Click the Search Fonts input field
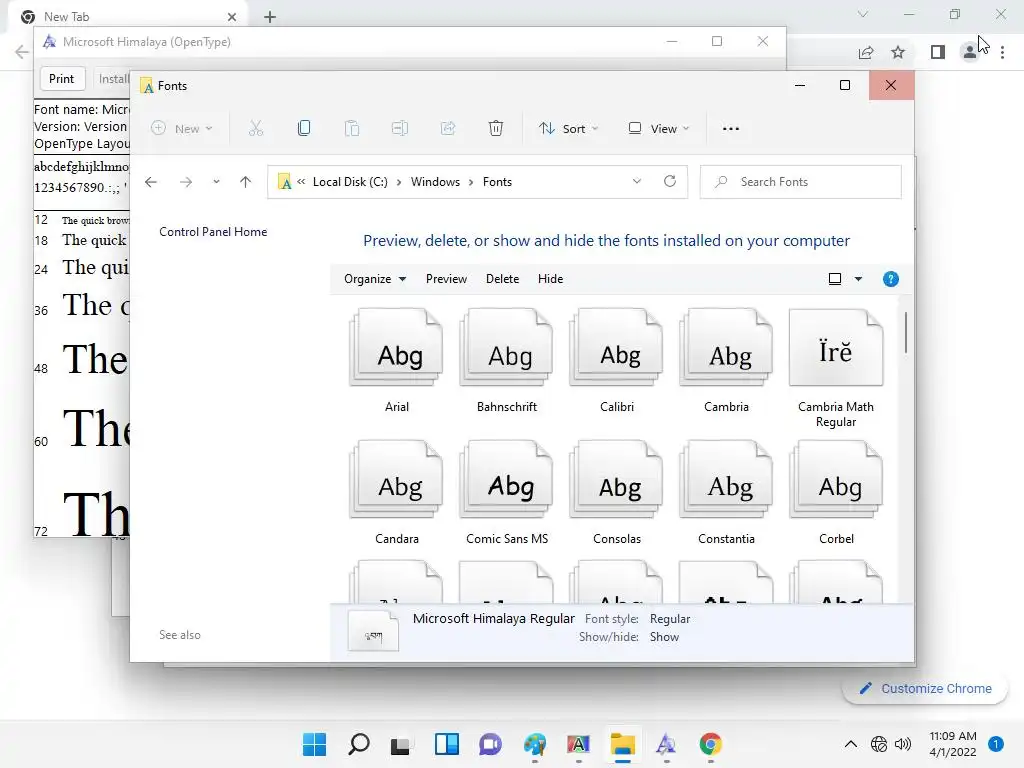This screenshot has width=1024, height=768. point(801,182)
